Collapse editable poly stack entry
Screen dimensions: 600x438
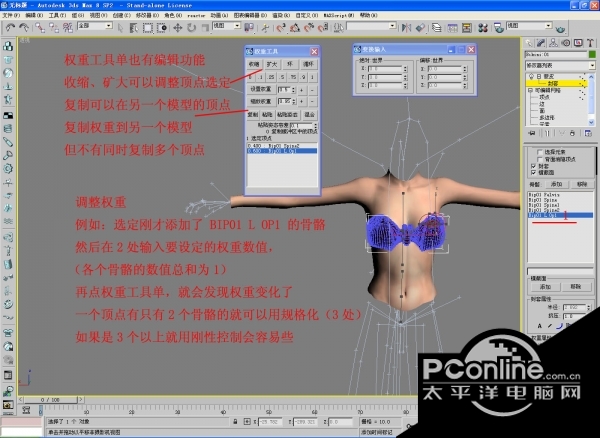tap(530, 90)
